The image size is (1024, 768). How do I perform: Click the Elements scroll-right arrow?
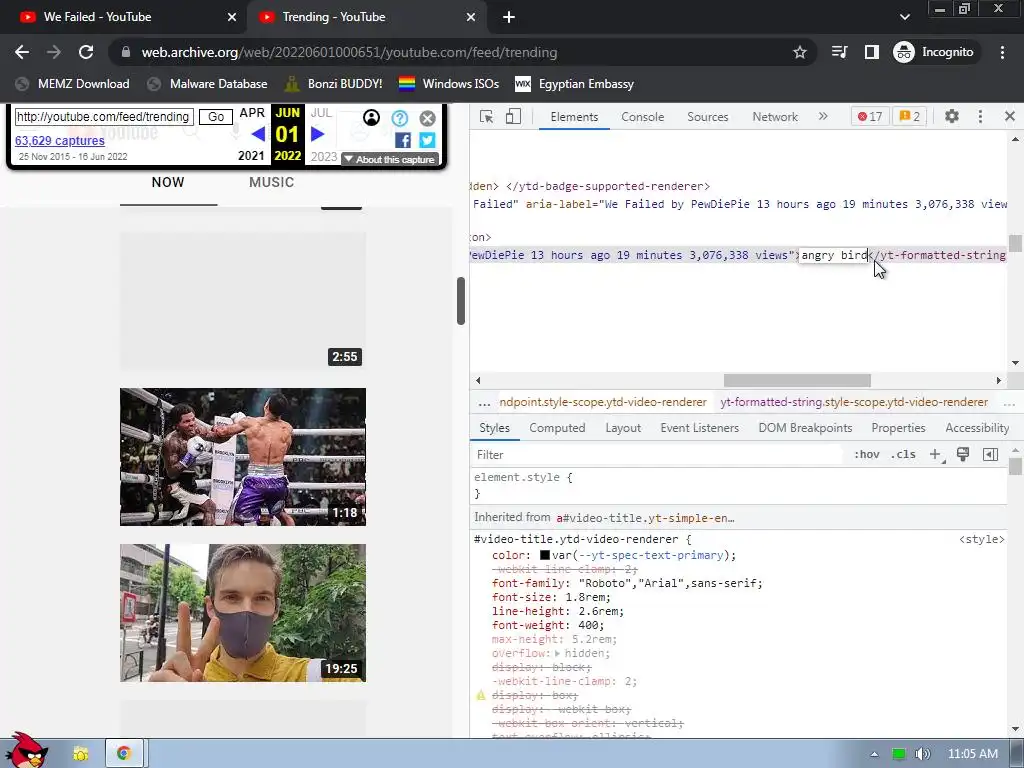tap(998, 380)
